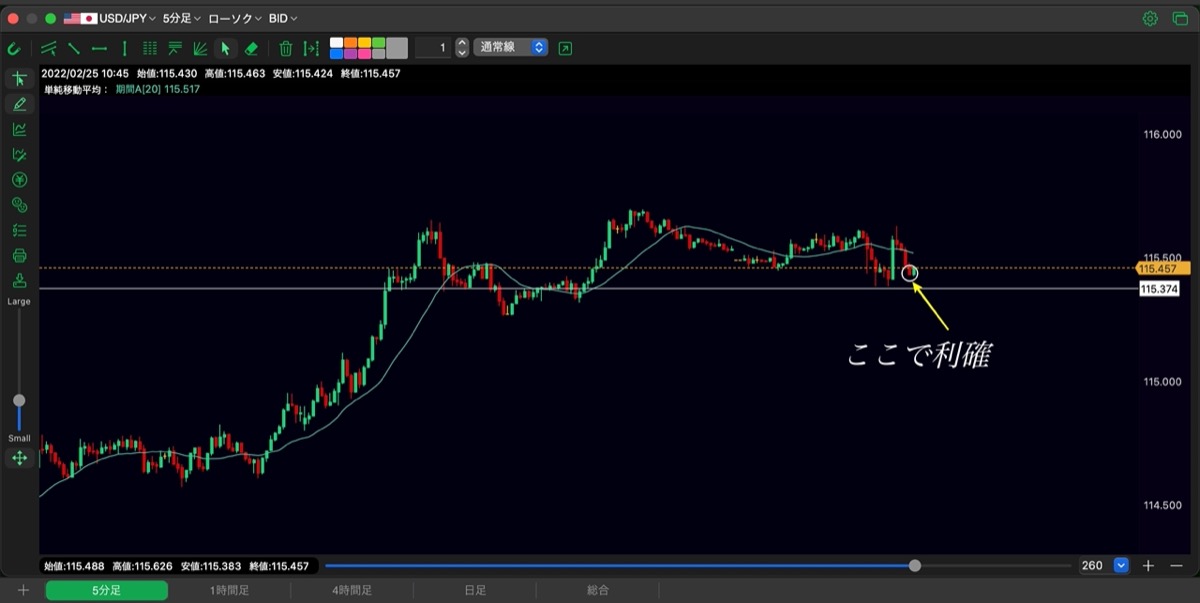Image resolution: width=1200 pixels, height=603 pixels.
Task: Click the scroll-to-latest bar icon
Action: click(x=311, y=48)
